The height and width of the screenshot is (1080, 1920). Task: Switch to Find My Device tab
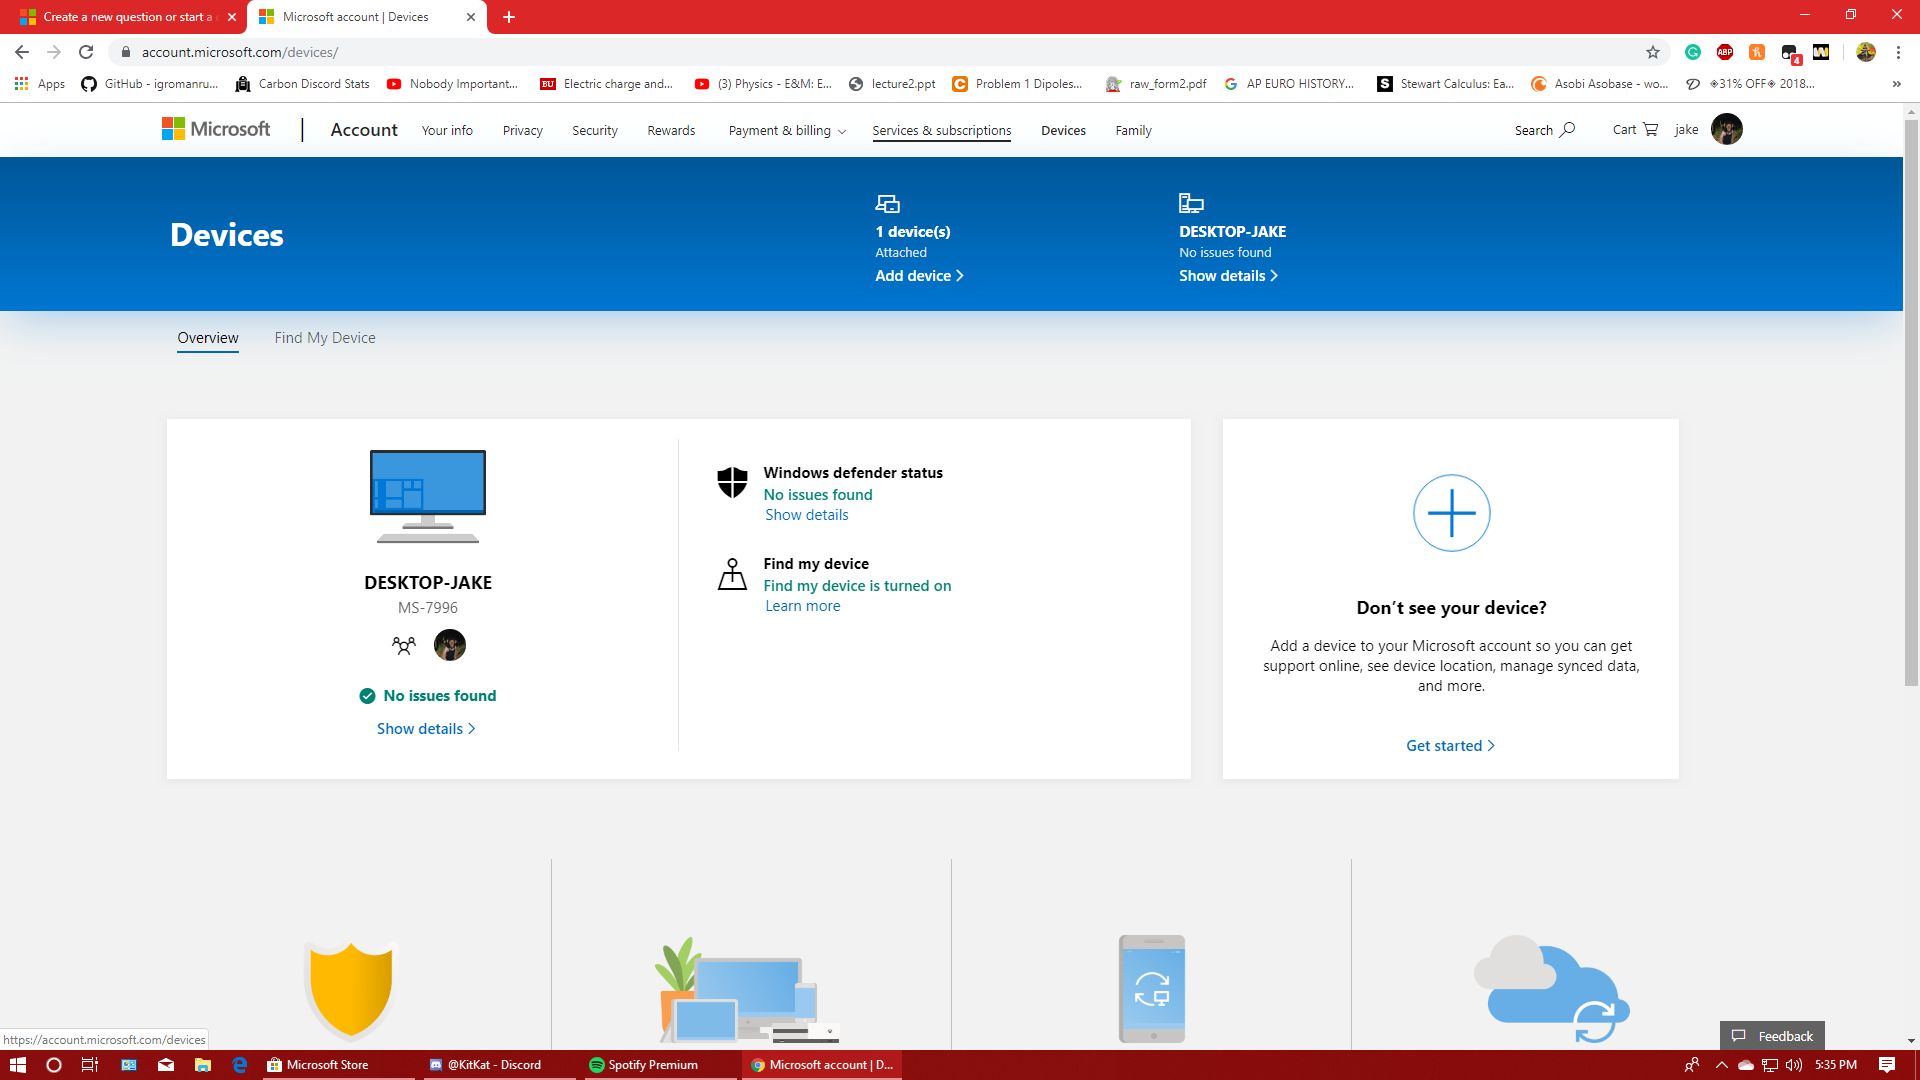[x=325, y=338]
